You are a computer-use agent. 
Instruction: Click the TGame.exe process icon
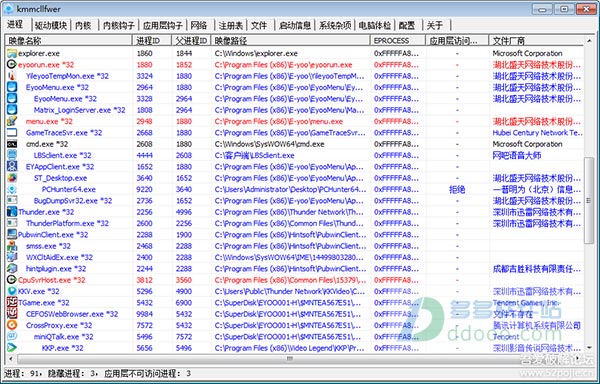(x=12, y=303)
